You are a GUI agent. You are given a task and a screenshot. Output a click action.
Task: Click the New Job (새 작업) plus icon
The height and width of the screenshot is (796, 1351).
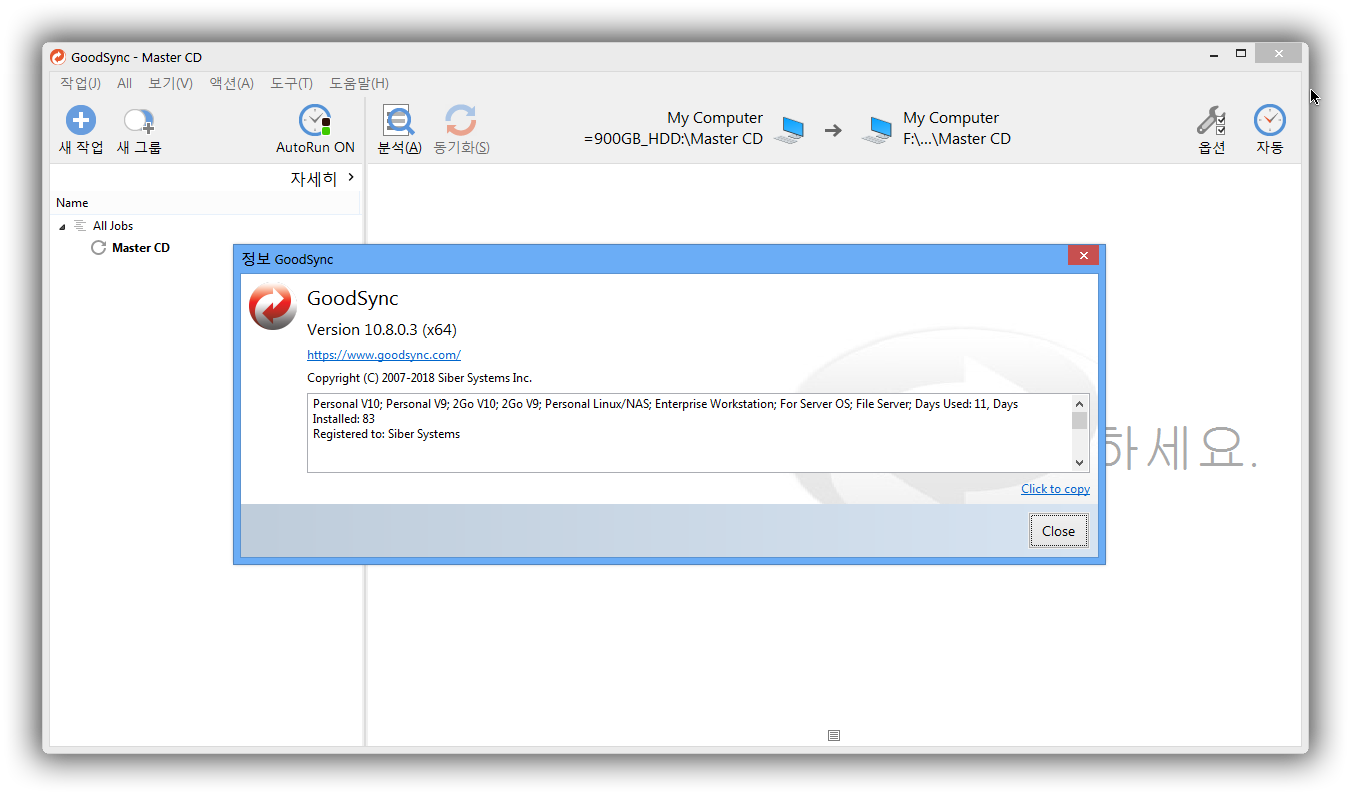[x=81, y=121]
